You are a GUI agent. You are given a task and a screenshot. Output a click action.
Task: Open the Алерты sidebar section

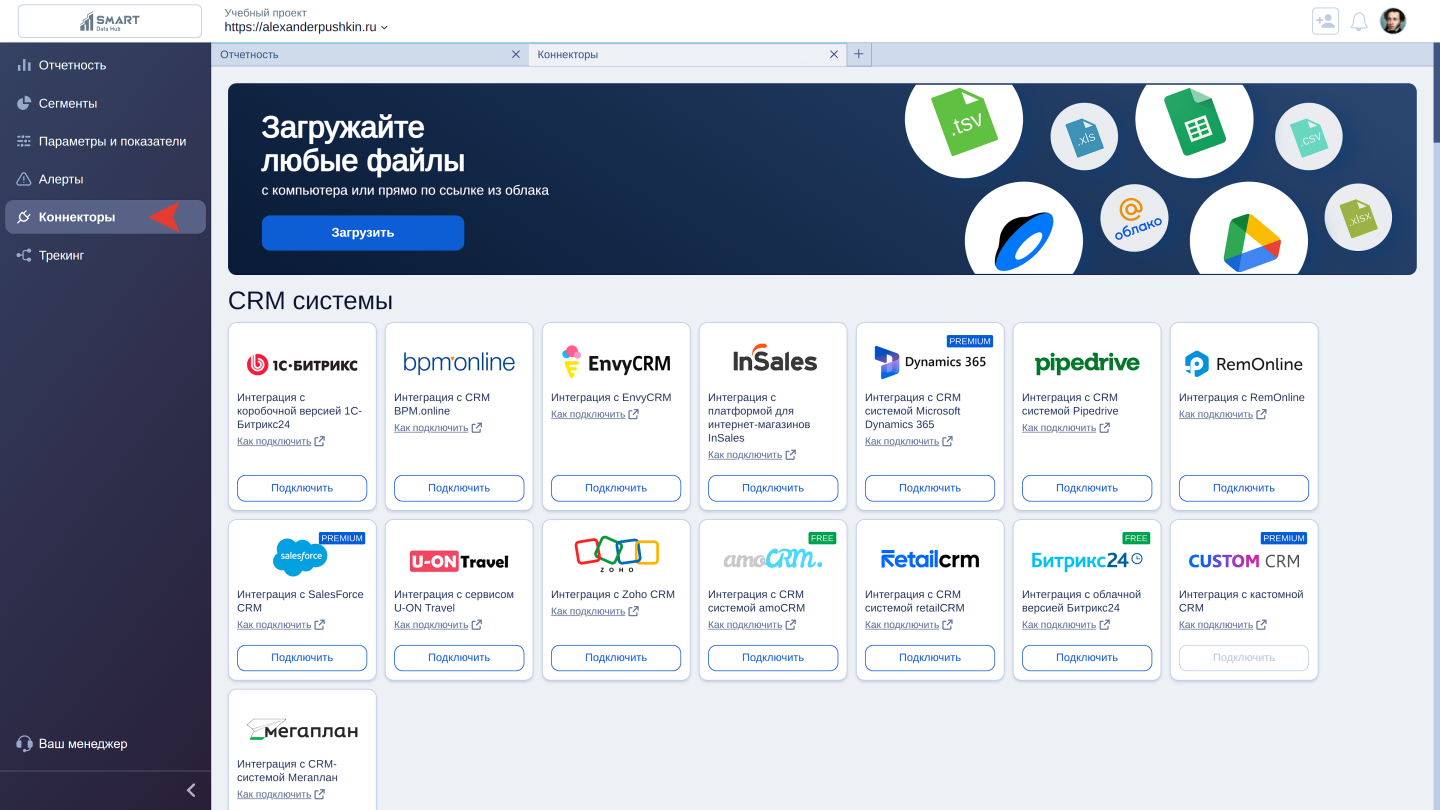tap(105, 179)
